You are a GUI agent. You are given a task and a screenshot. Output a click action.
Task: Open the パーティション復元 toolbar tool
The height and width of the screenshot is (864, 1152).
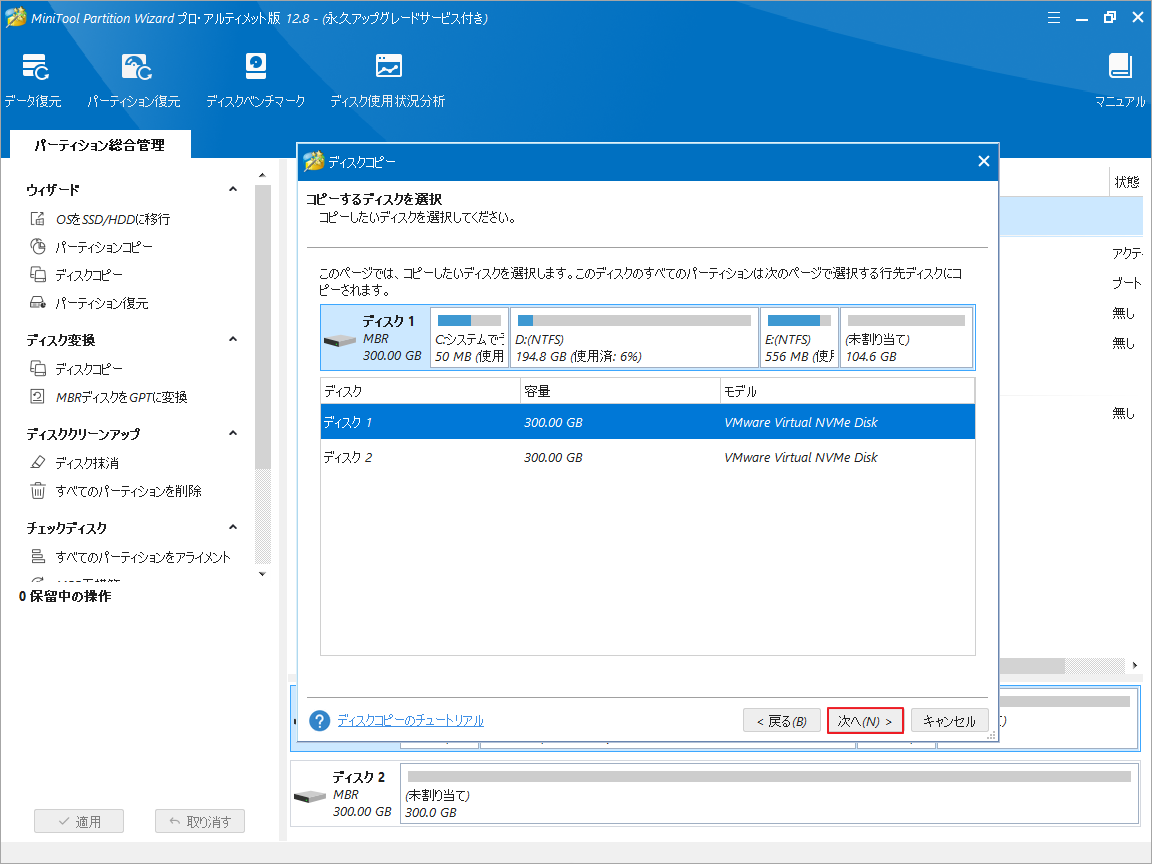[134, 79]
